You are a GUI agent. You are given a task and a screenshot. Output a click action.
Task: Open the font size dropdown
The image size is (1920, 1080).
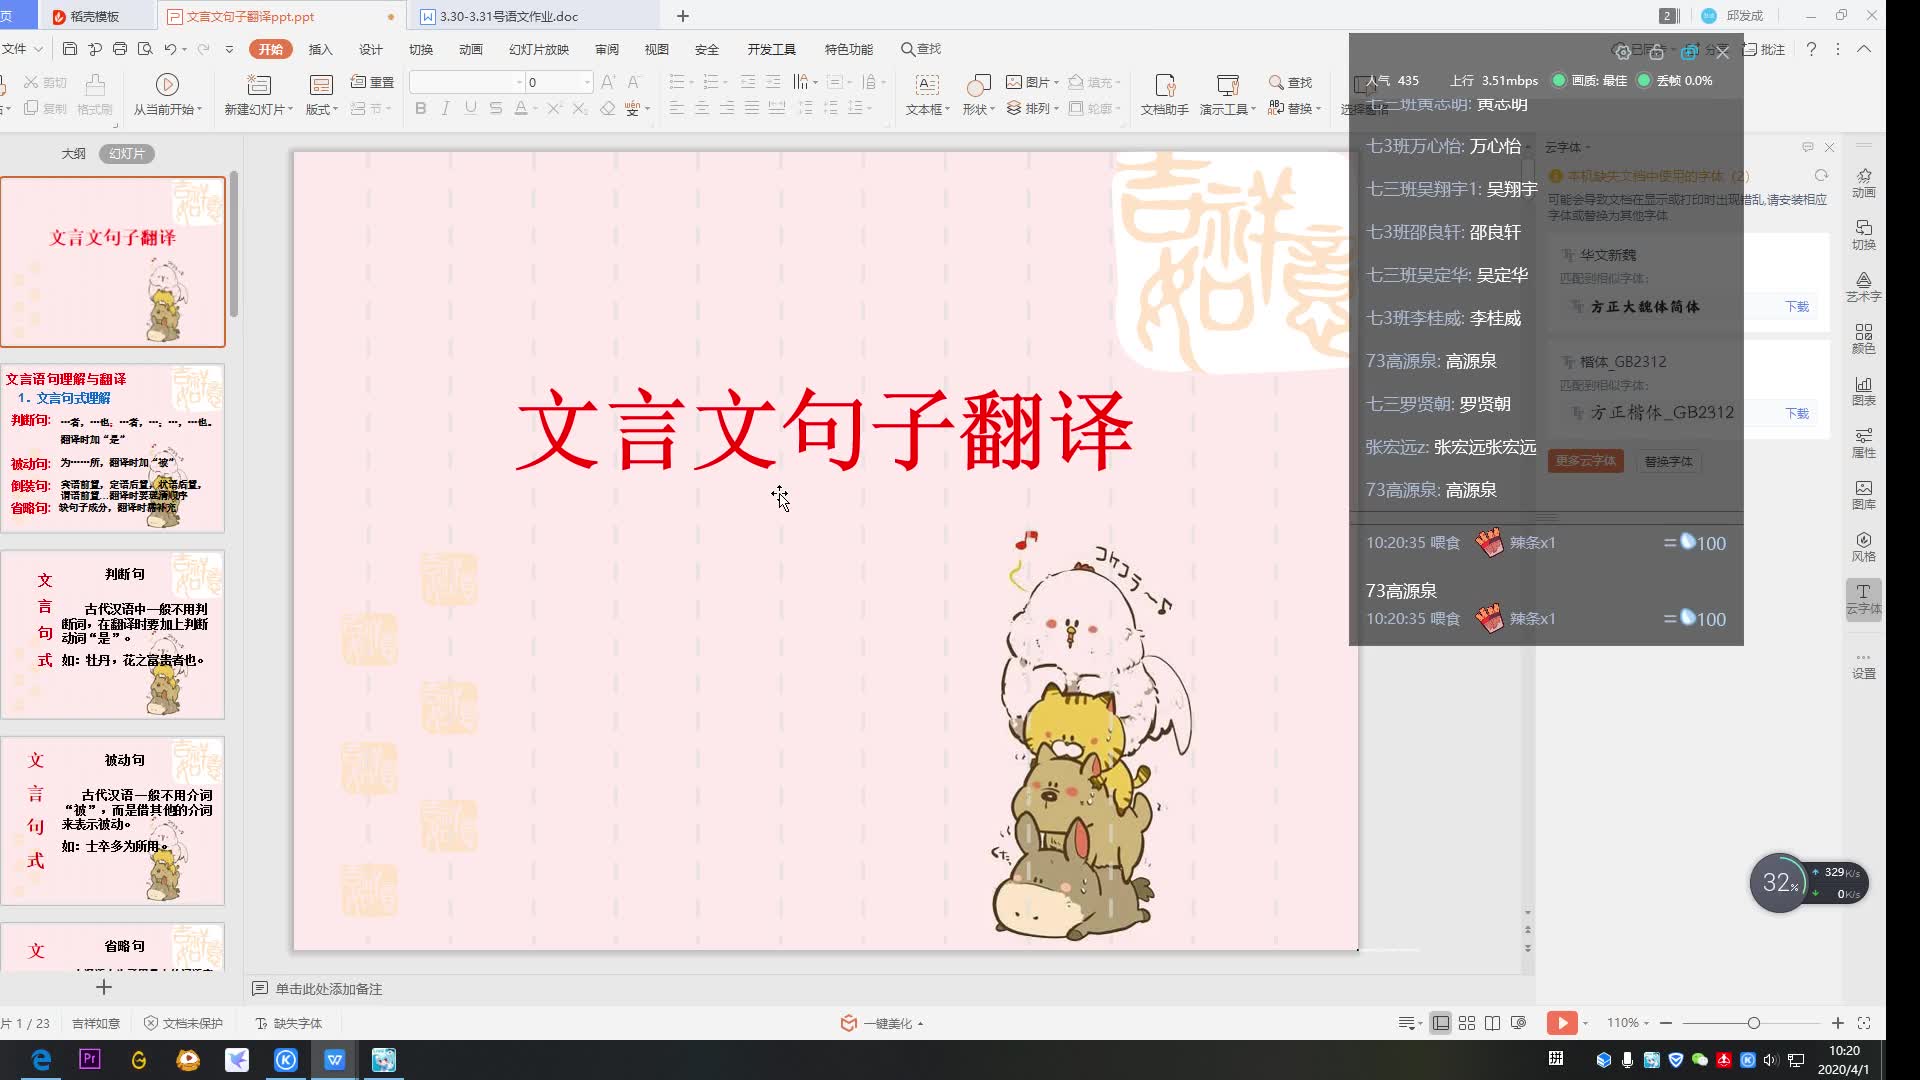(x=586, y=82)
